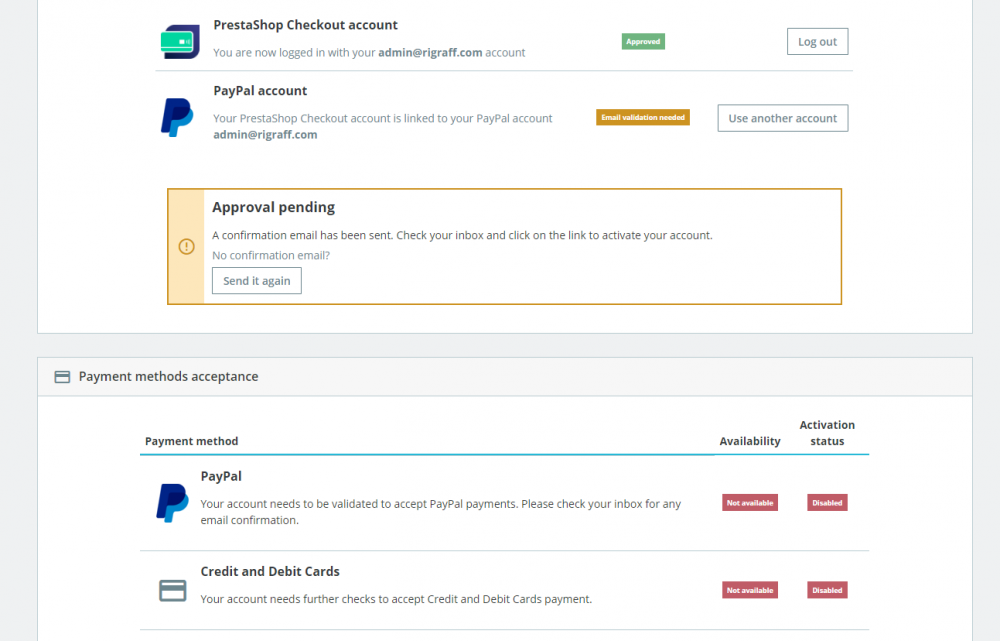Click confirmation email has been sent message
The image size is (1000, 641).
(x=462, y=235)
